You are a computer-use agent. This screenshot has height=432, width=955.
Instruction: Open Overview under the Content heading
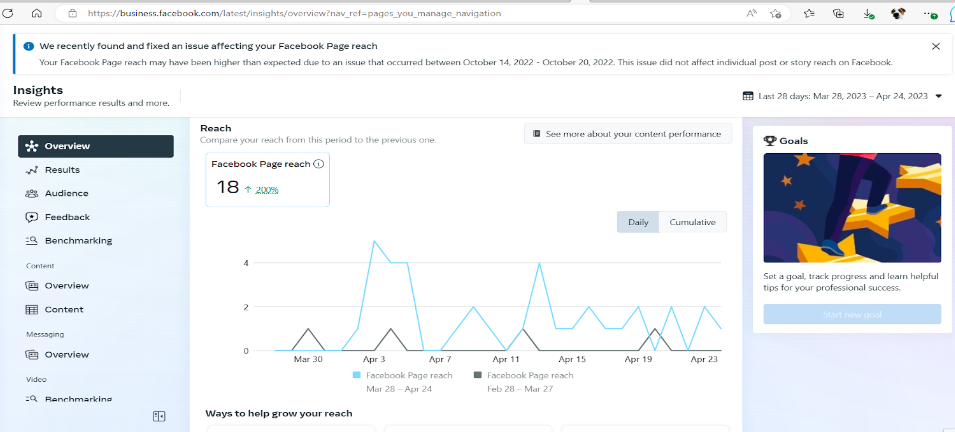pos(66,286)
